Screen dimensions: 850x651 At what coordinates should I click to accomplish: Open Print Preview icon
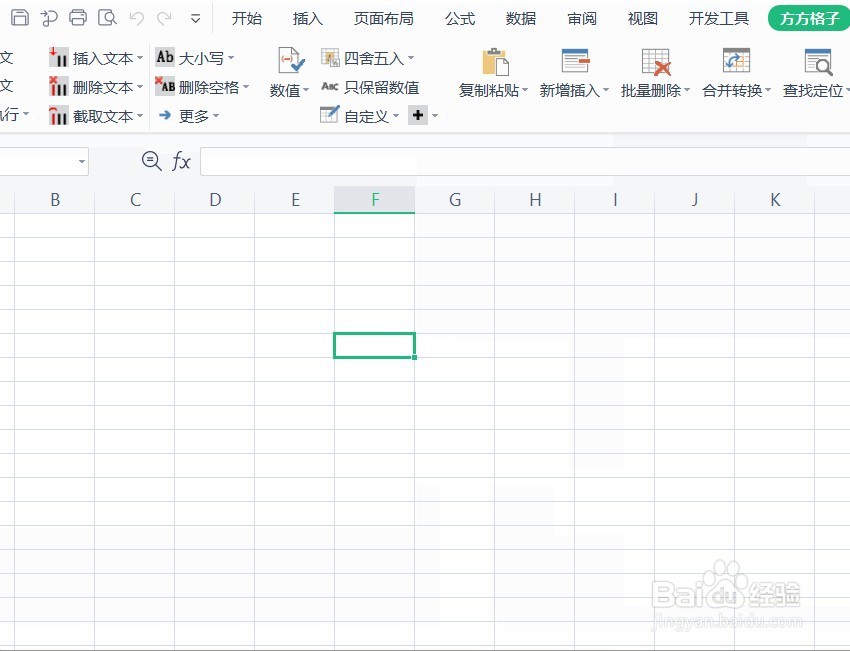107,18
